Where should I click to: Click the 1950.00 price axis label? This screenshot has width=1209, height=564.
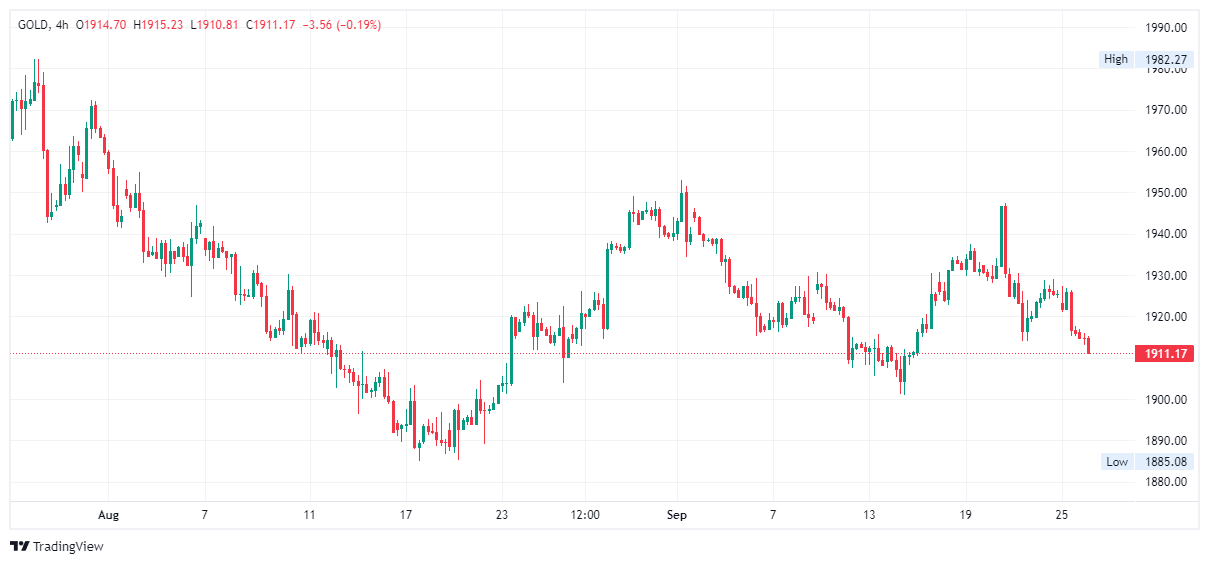point(1166,193)
